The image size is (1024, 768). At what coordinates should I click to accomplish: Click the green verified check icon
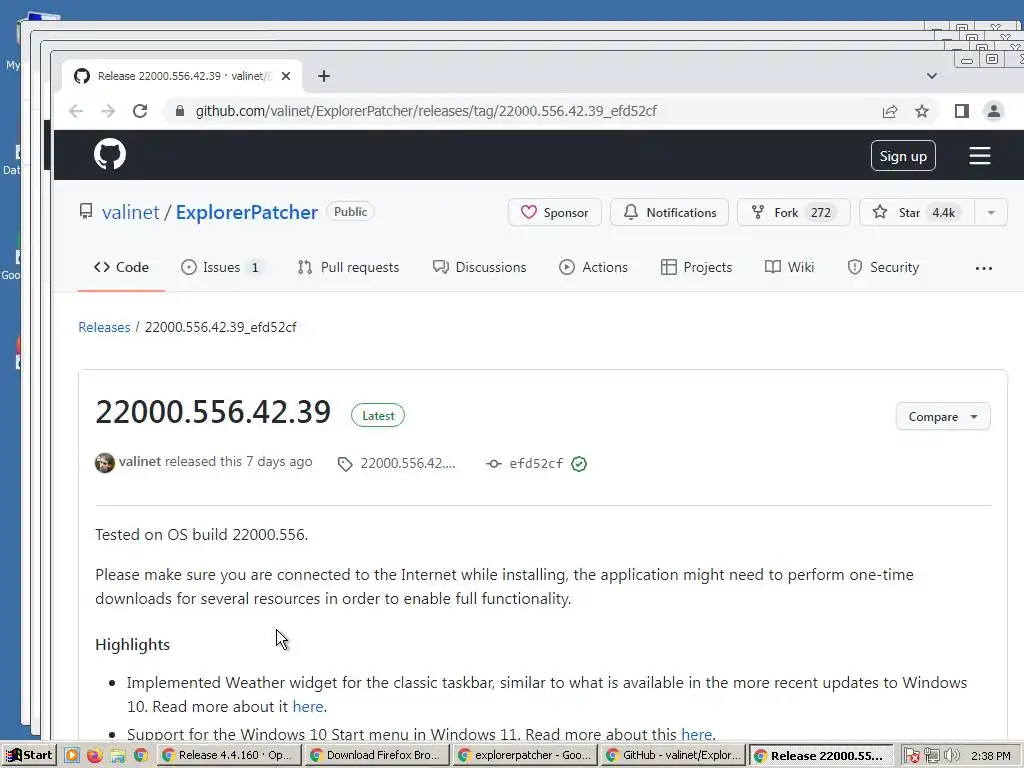tap(579, 464)
